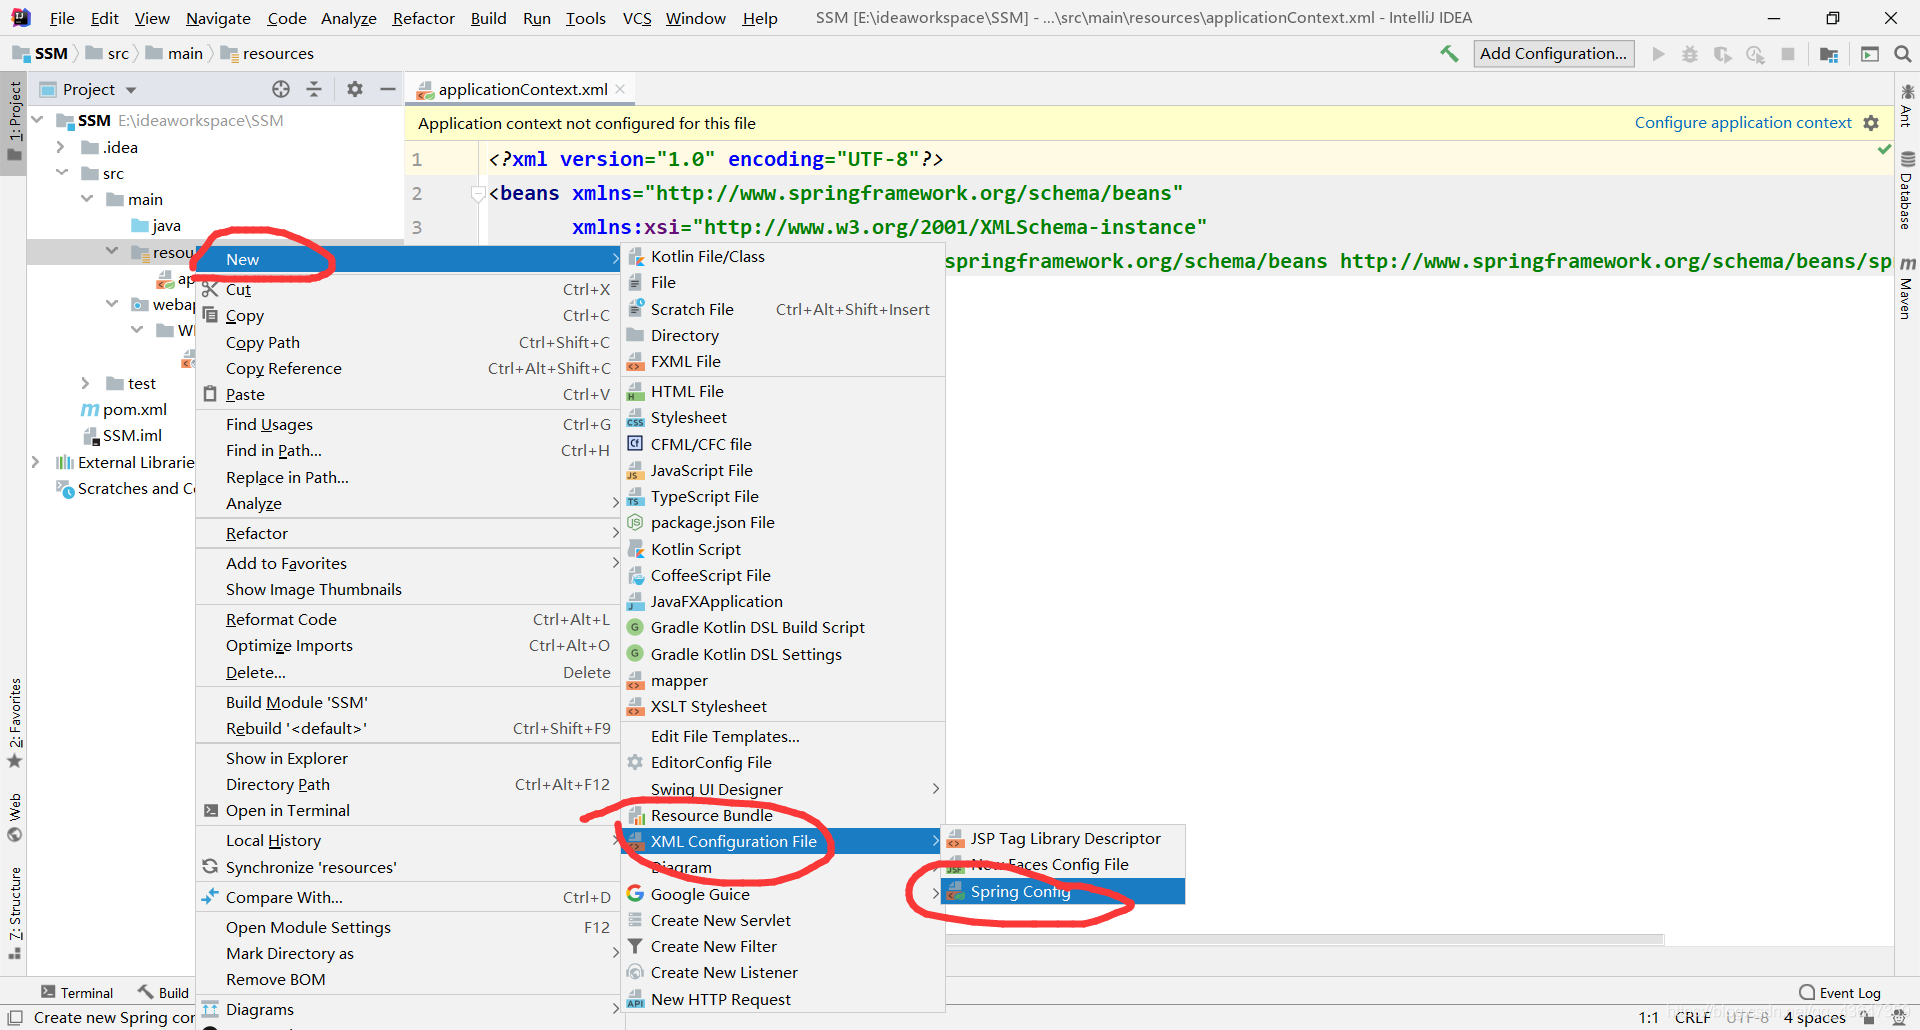Choose Open in Terminal

(408, 810)
